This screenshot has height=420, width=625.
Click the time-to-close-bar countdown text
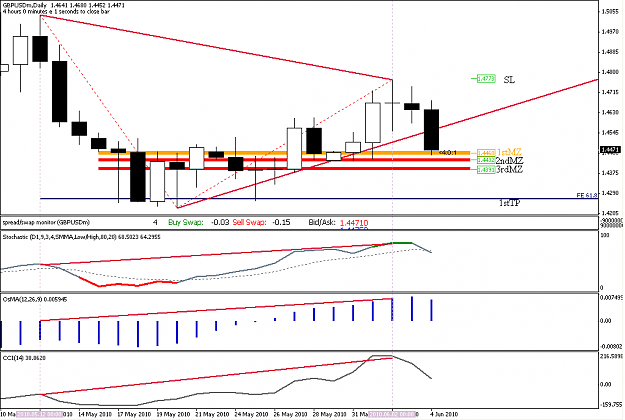click(56, 12)
